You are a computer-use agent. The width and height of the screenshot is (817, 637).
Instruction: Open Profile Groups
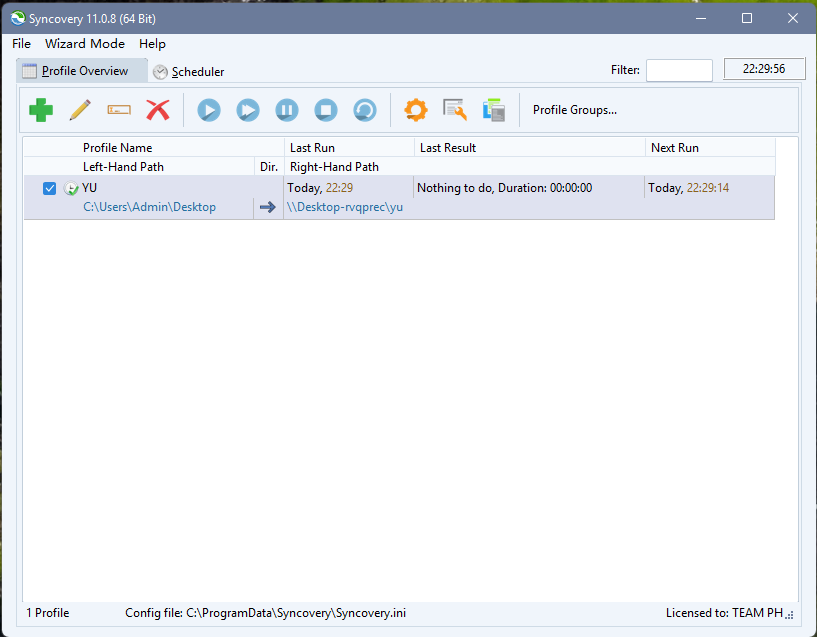(575, 110)
